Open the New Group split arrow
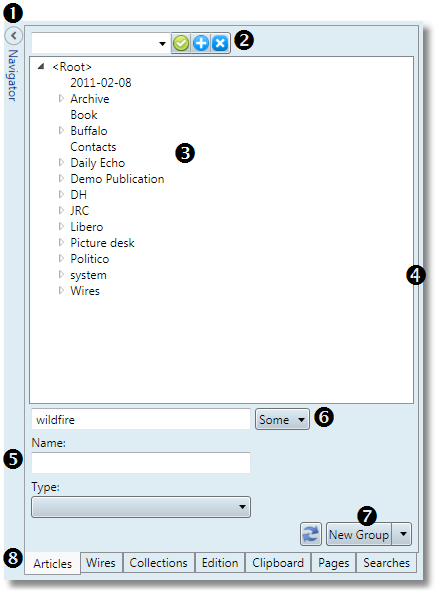 pos(403,534)
